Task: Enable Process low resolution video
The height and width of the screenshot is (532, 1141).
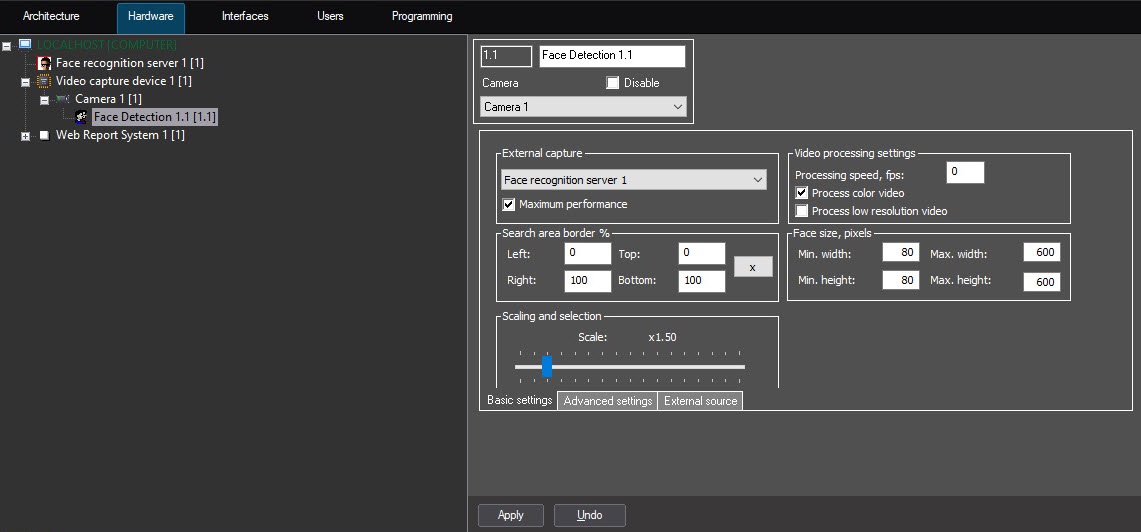Action: 802,211
